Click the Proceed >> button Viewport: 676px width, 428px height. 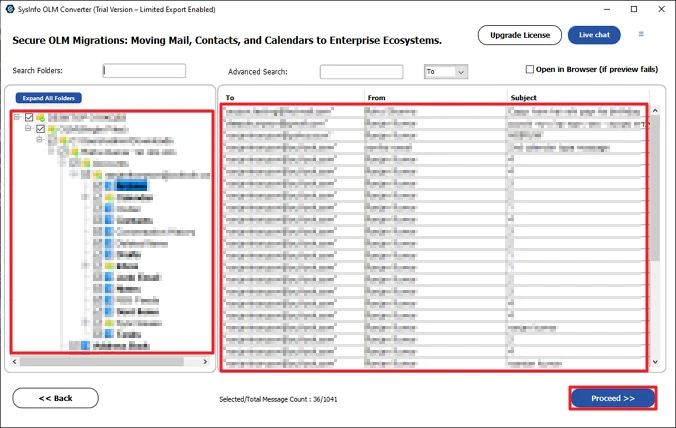point(613,398)
